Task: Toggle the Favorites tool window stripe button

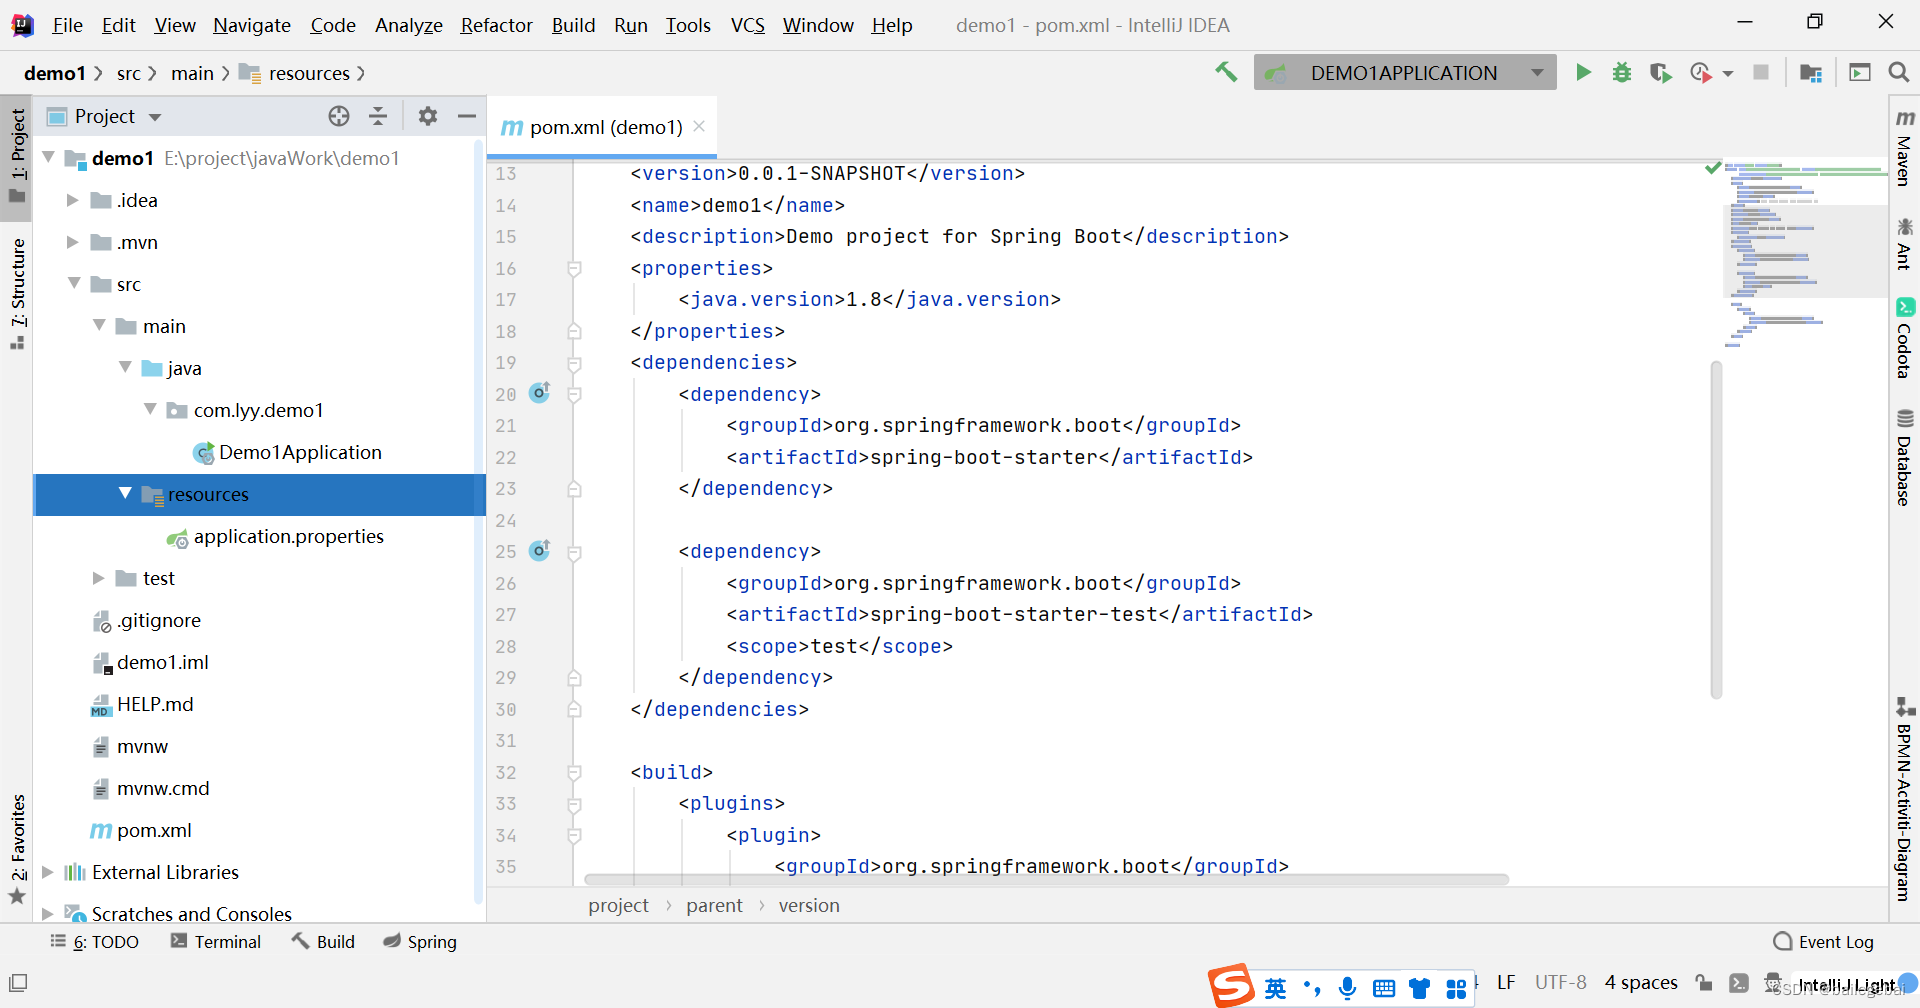Action: pos(17,848)
